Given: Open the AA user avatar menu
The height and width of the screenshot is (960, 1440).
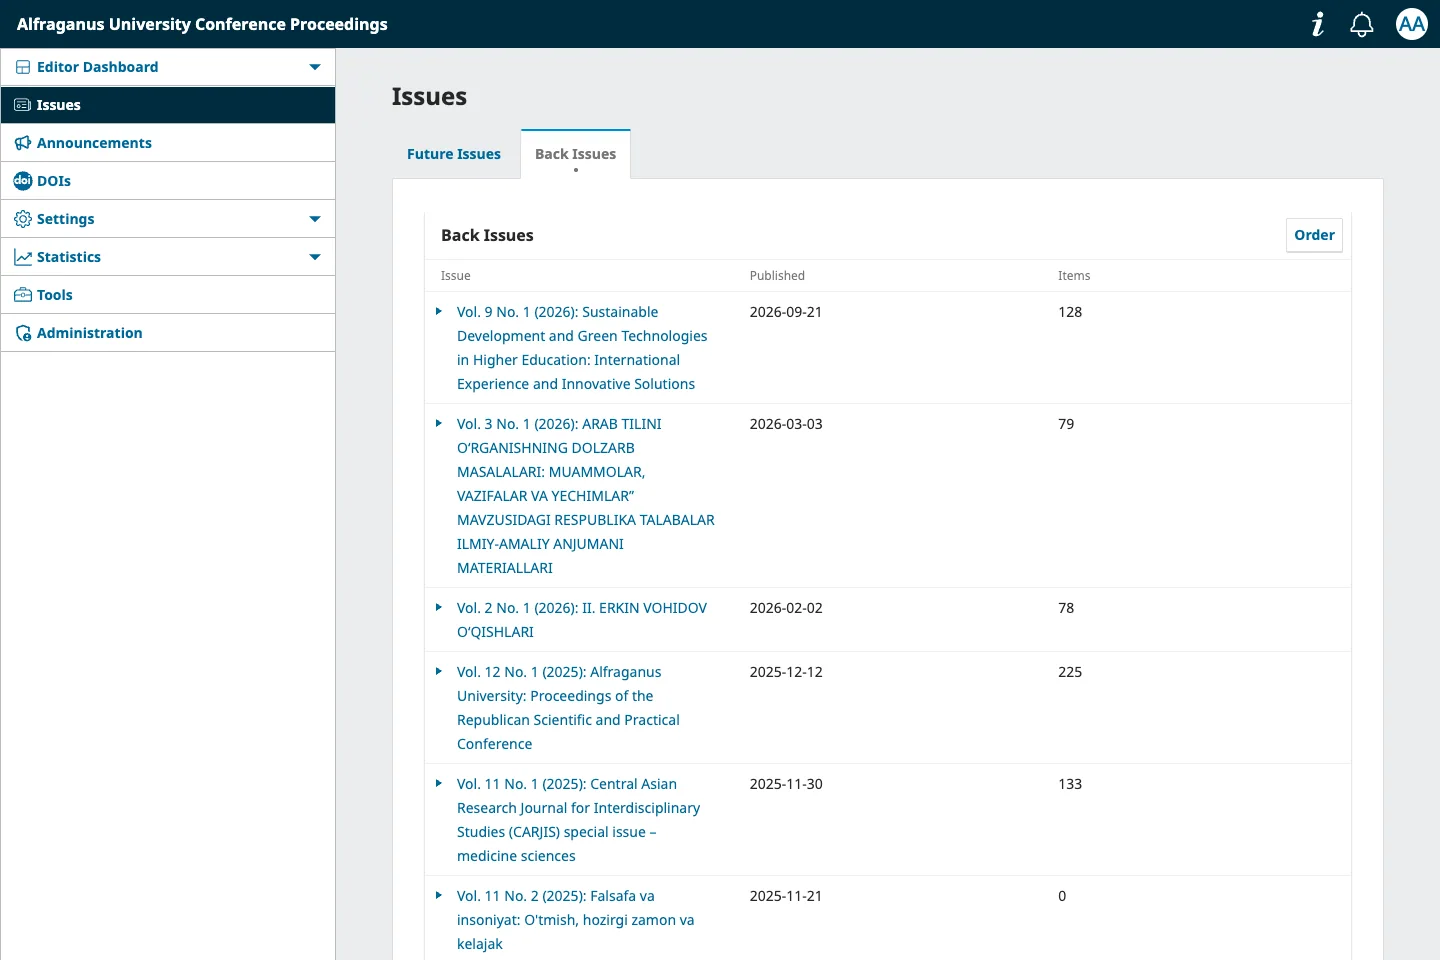Looking at the screenshot, I should 1412,24.
